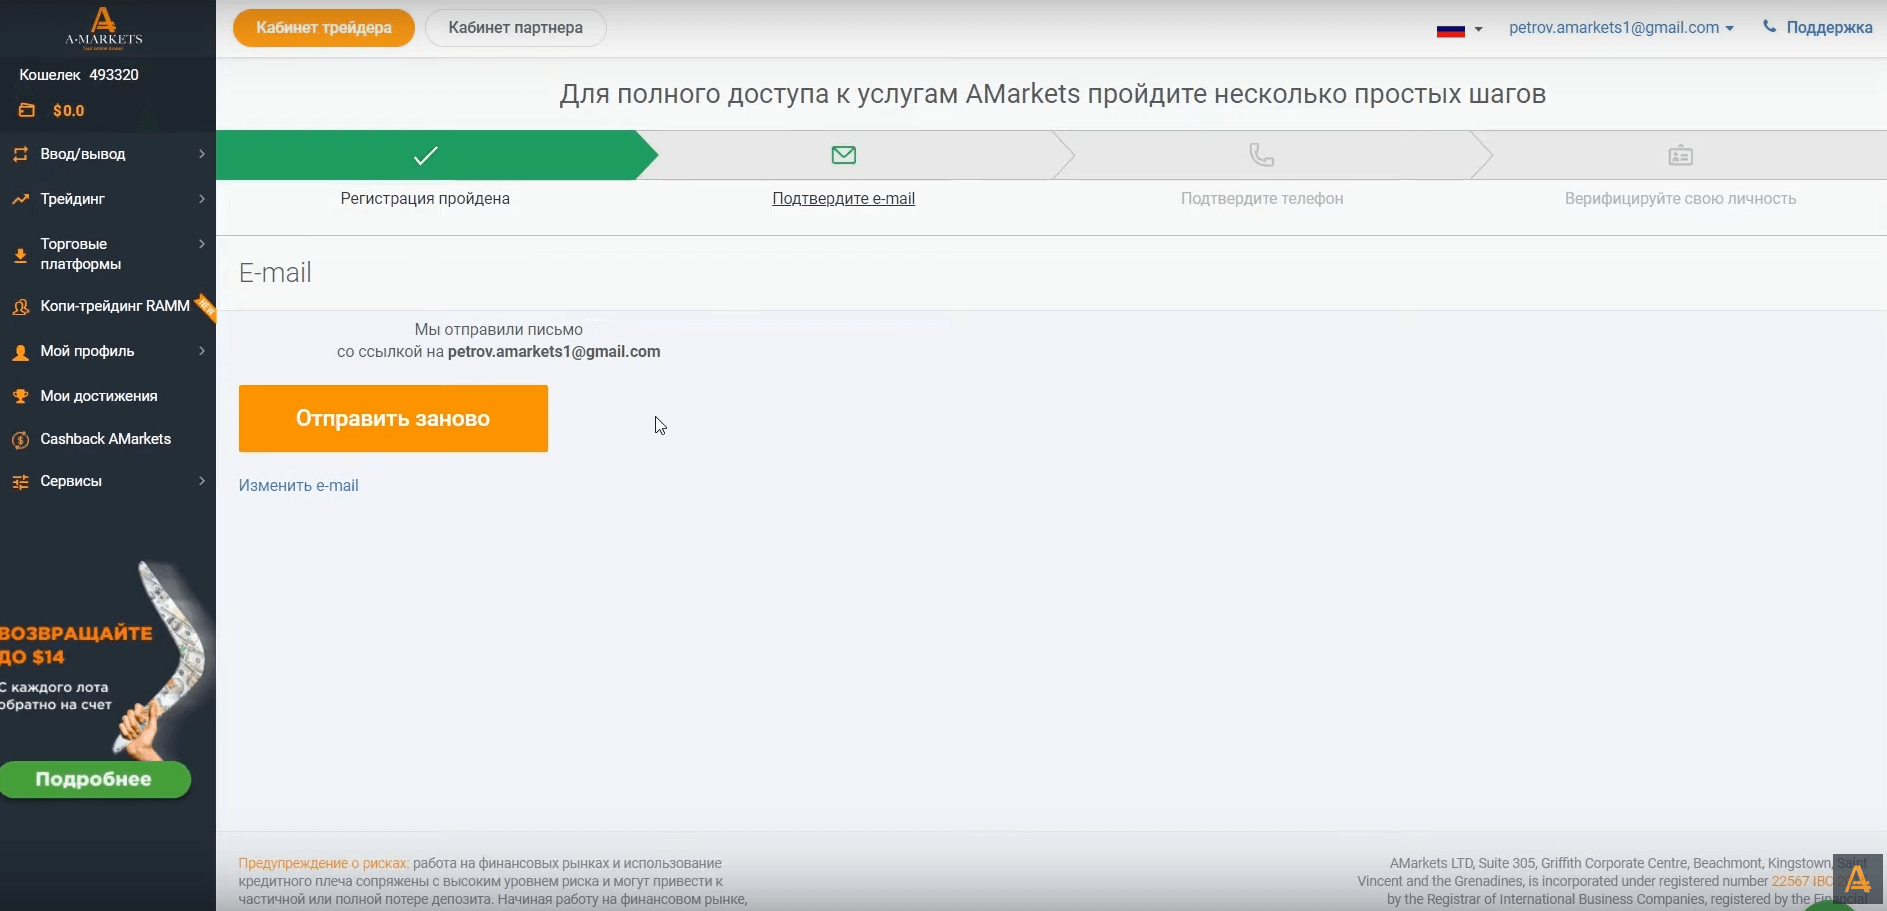
Task: Click the Трейдинг chart icon
Action: (x=20, y=199)
